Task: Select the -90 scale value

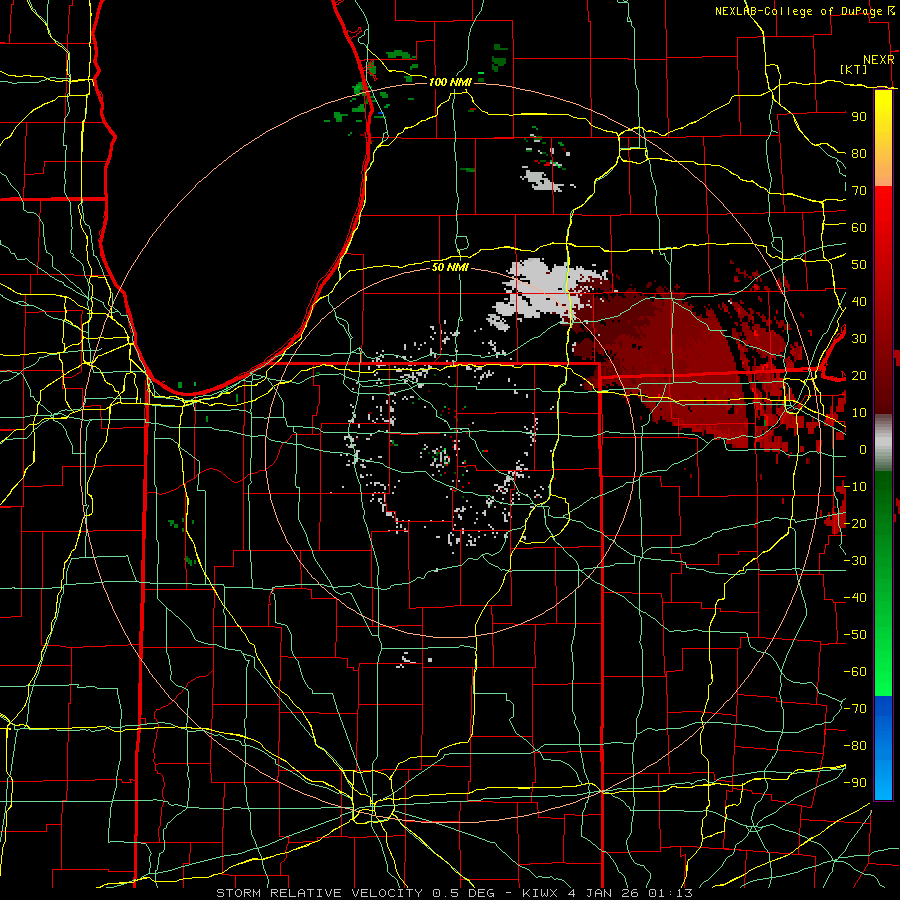Action: pos(856,783)
